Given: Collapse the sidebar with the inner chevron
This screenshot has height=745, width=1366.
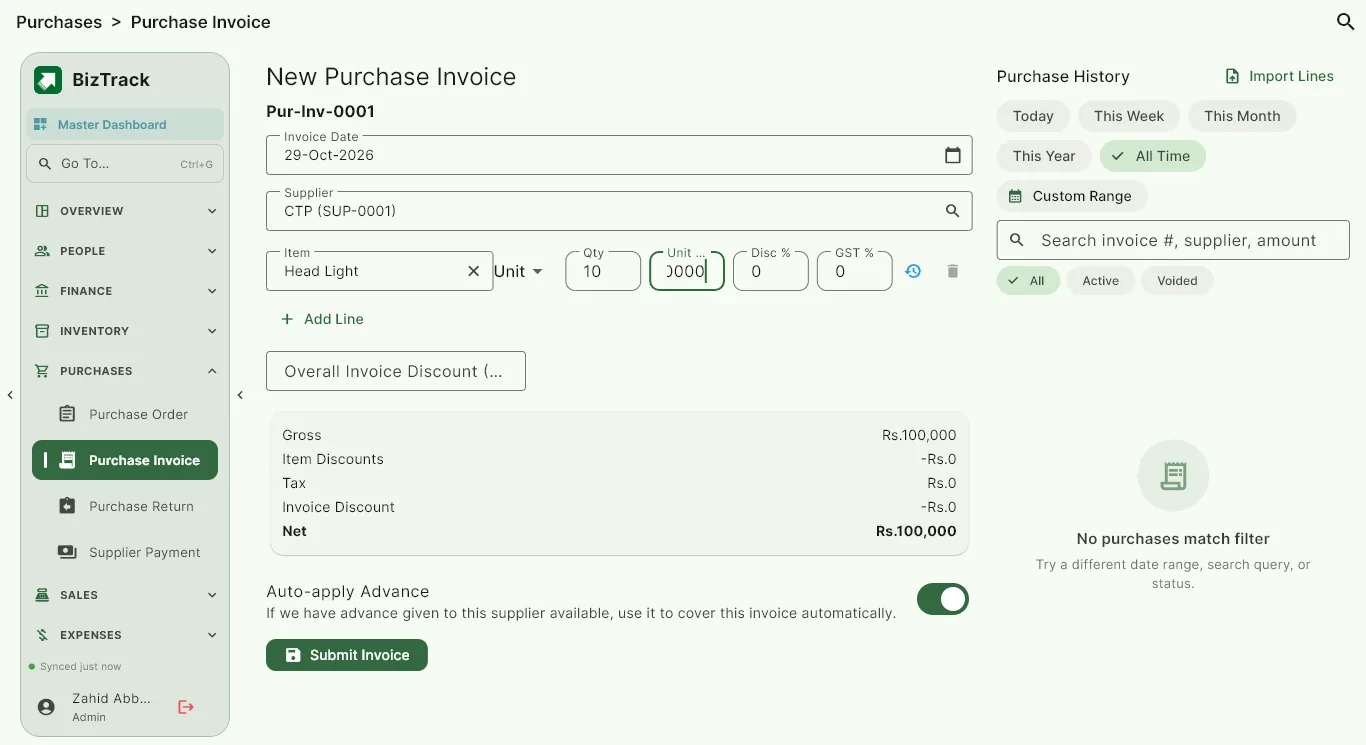Looking at the screenshot, I should point(240,395).
